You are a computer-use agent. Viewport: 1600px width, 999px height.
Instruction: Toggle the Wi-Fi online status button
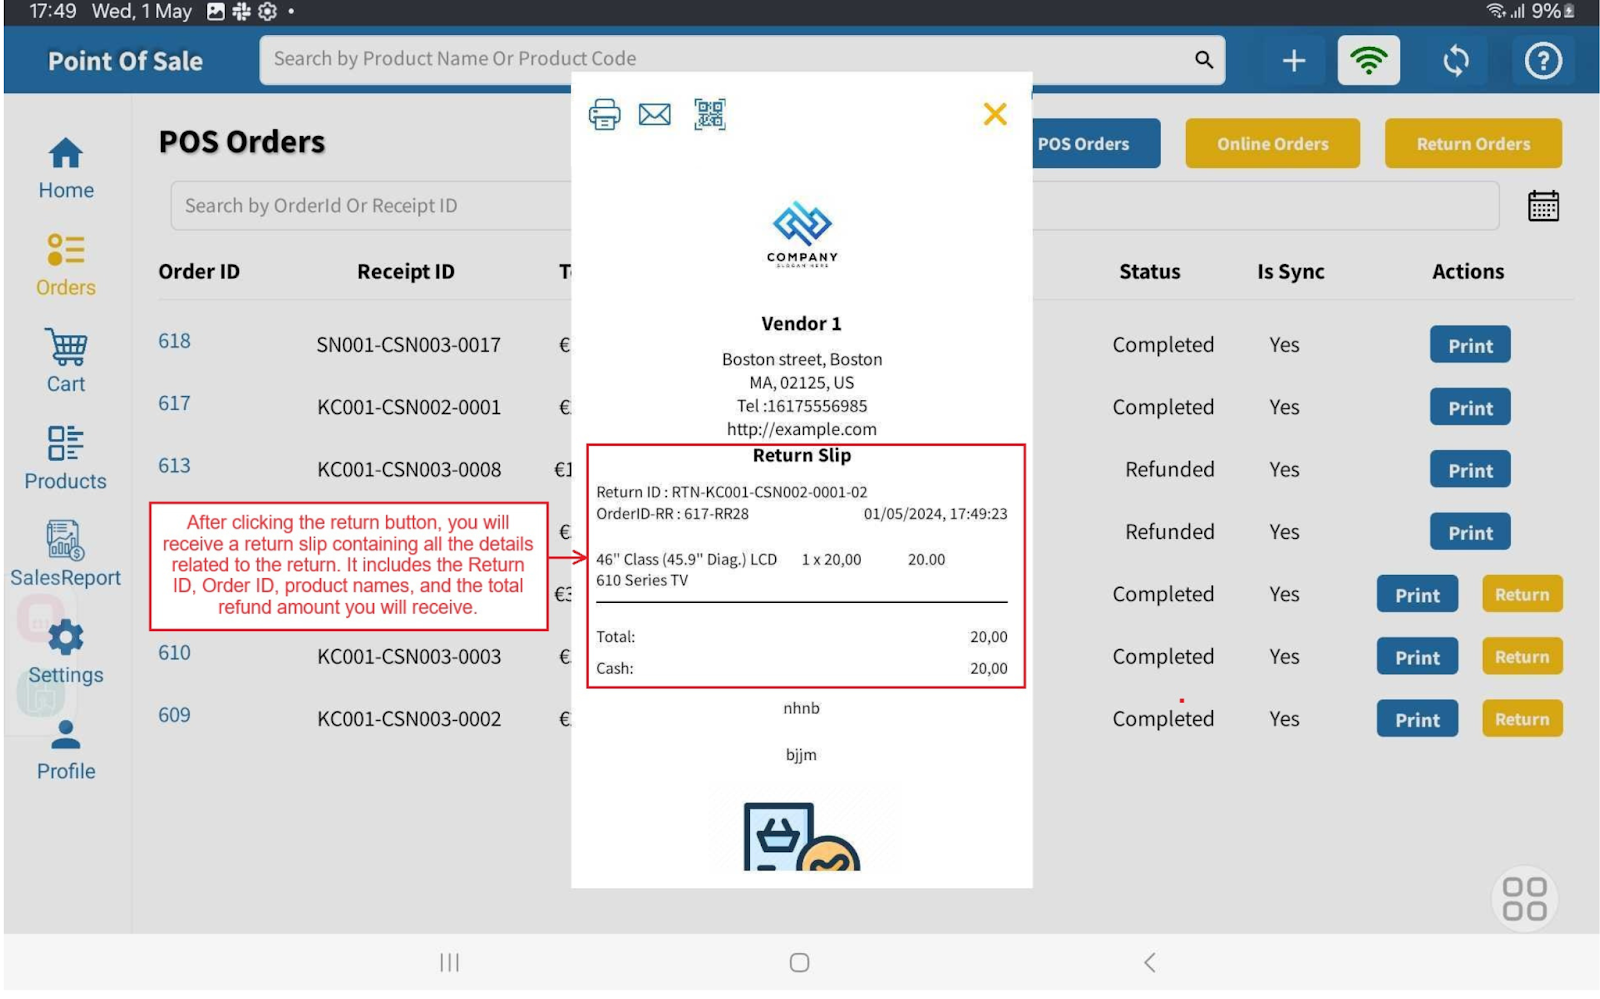1368,61
